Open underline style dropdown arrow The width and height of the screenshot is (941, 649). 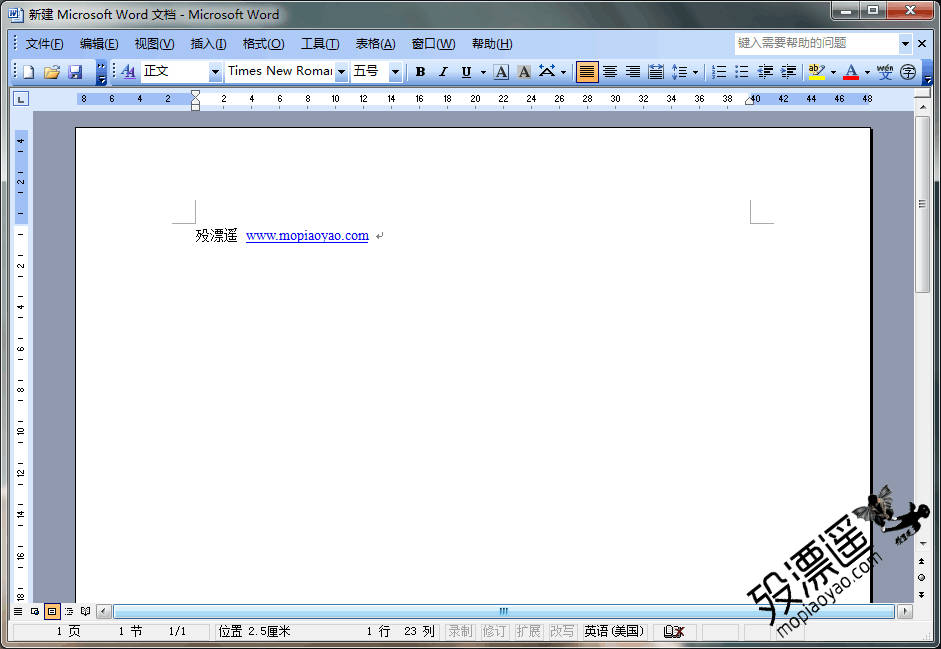483,72
